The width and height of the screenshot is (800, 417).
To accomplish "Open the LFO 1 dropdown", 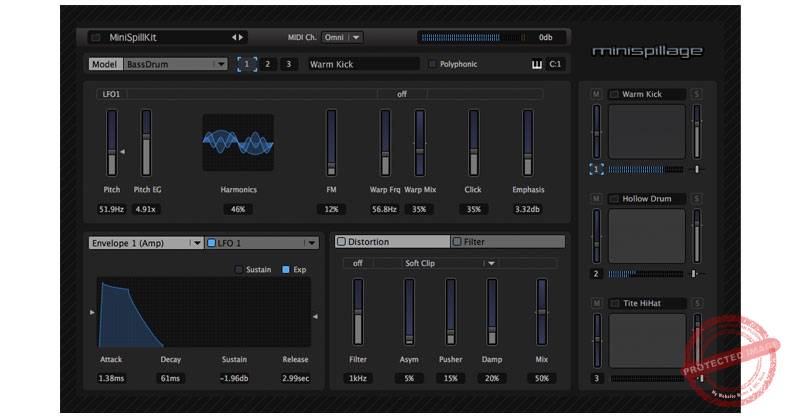I will [x=262, y=243].
